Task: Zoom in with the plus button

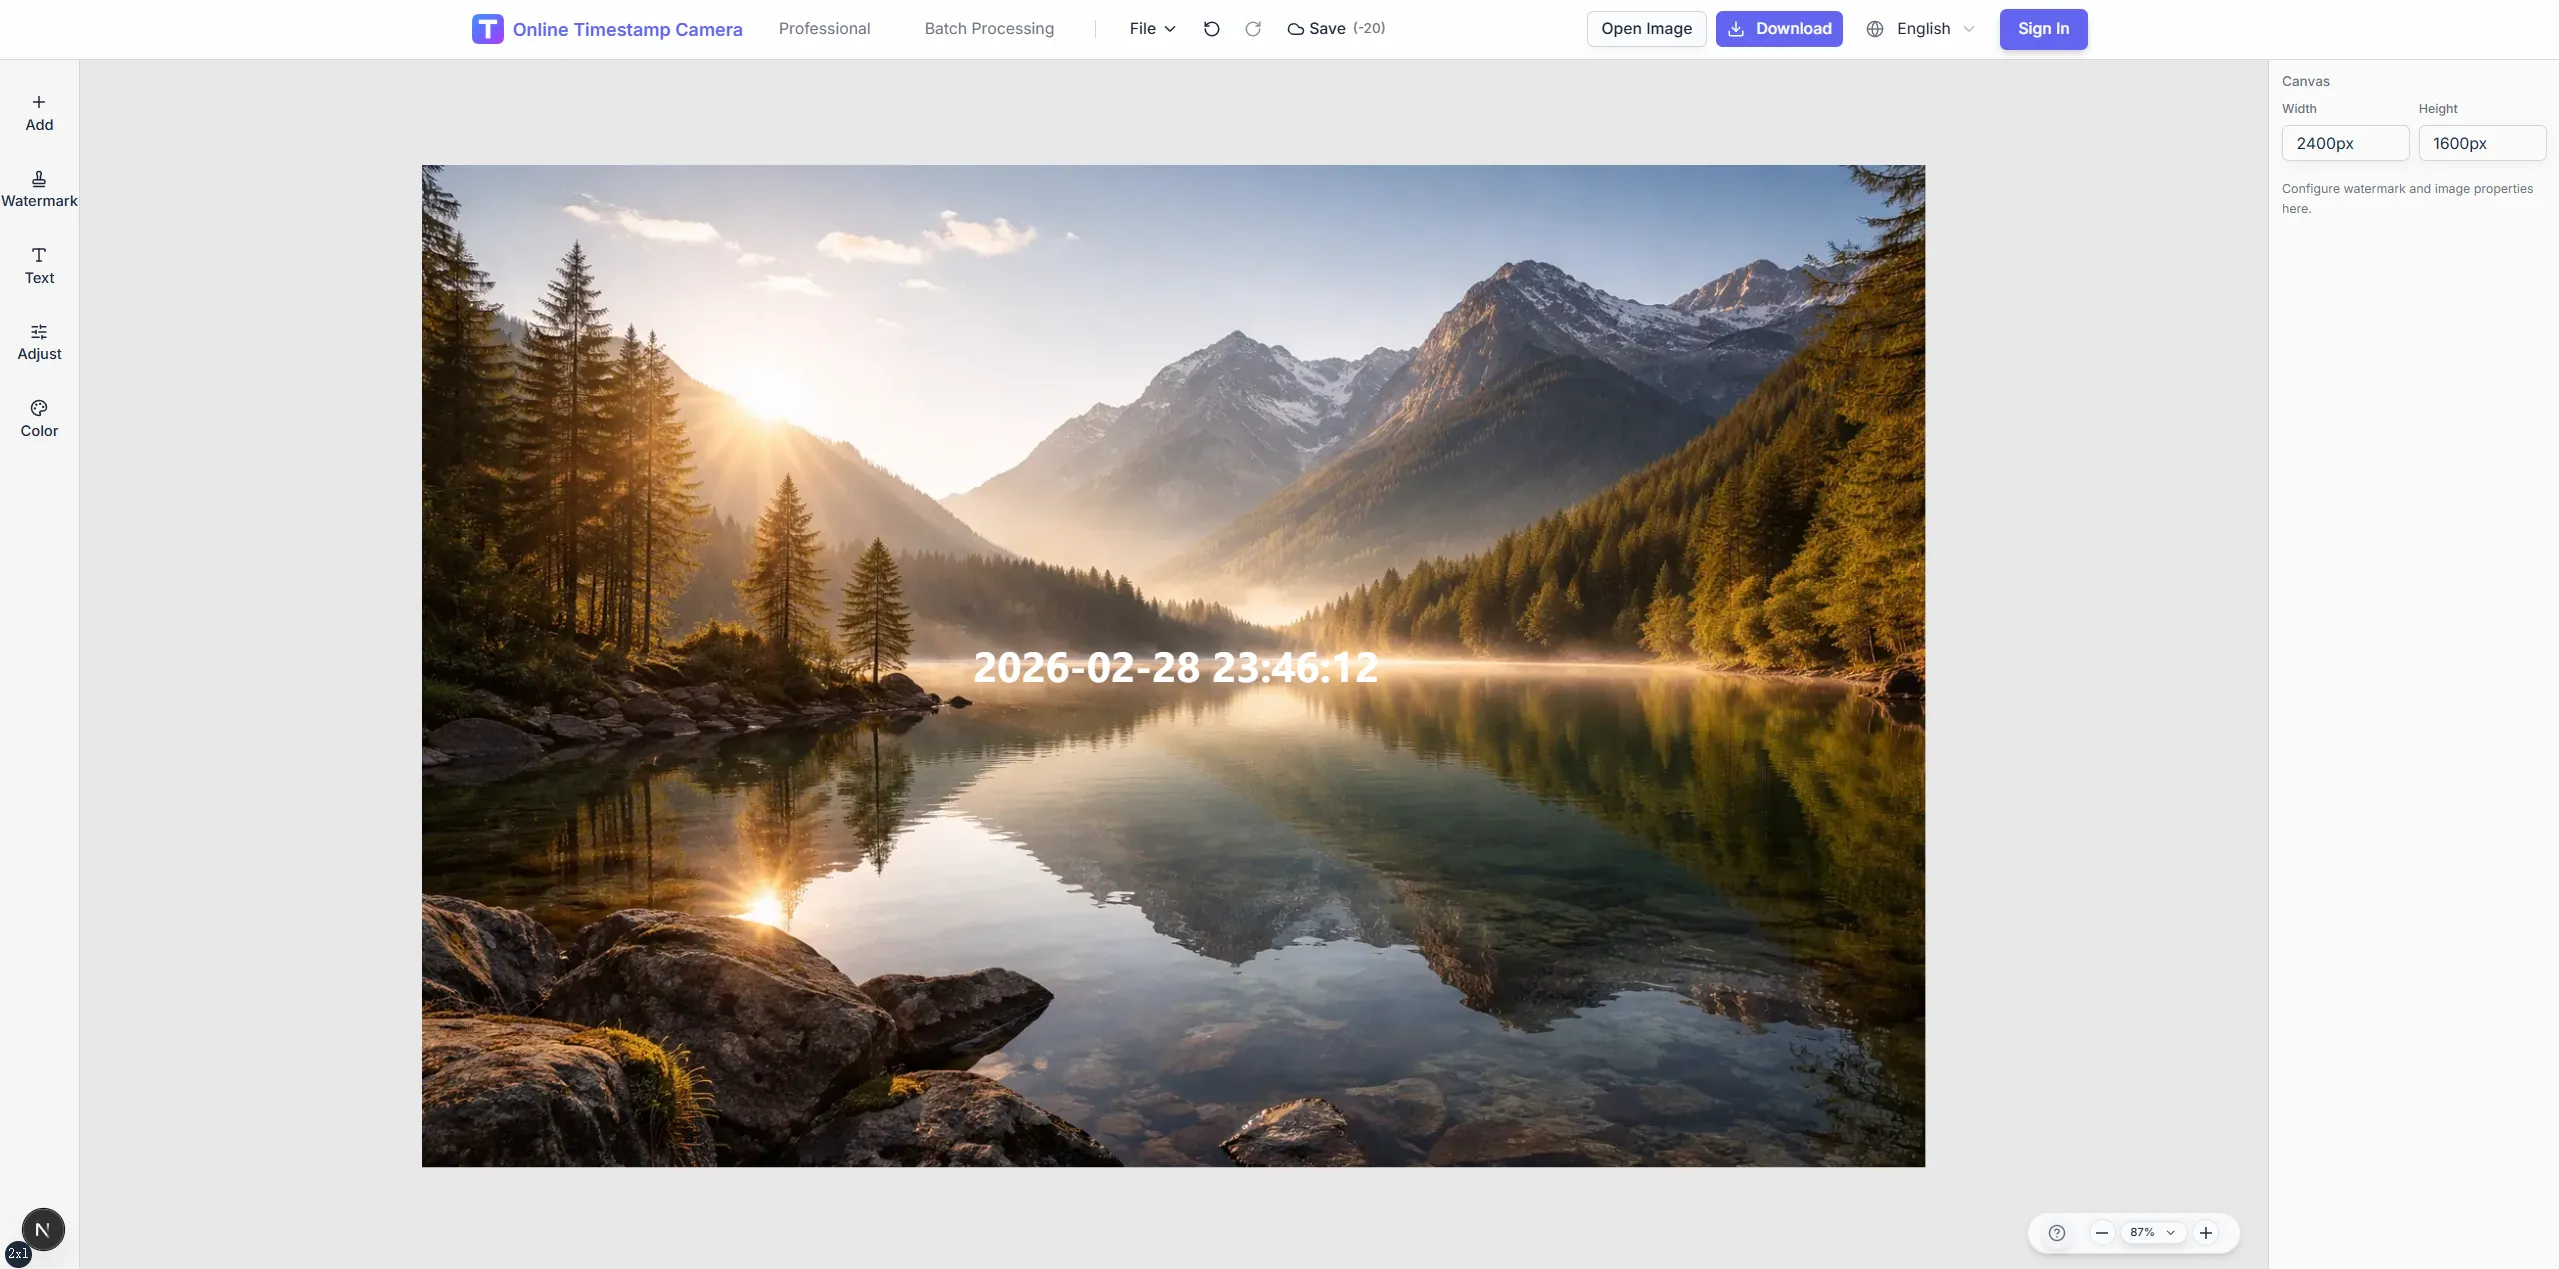Action: (x=2205, y=1233)
